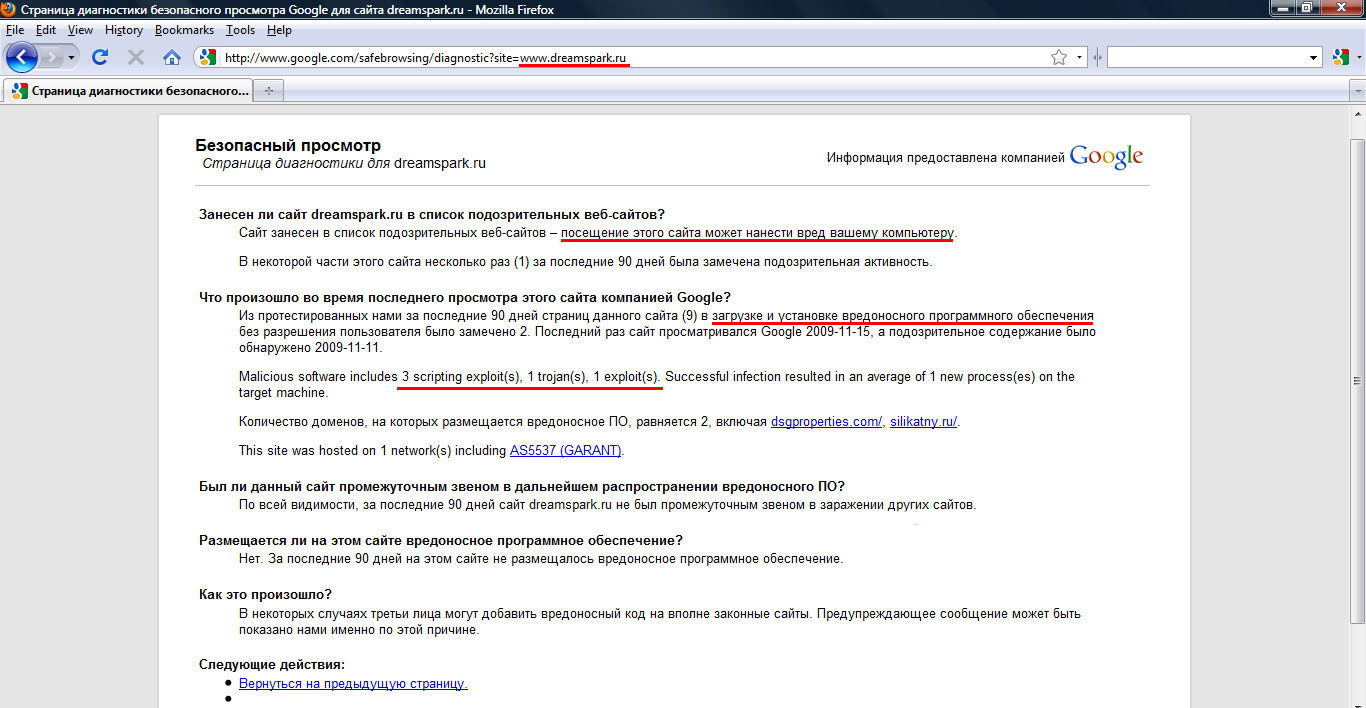The height and width of the screenshot is (708, 1366).
Task: Open the View menu
Action: 80,30
